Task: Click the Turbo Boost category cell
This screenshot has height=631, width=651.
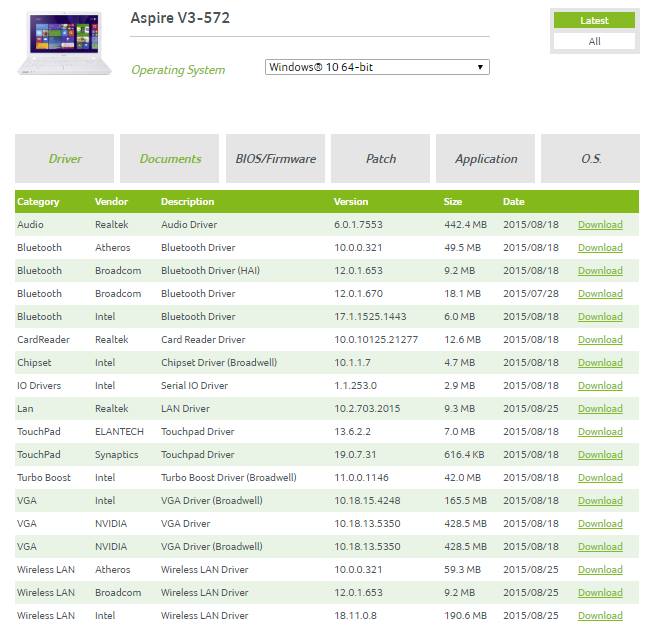Action: pos(44,477)
